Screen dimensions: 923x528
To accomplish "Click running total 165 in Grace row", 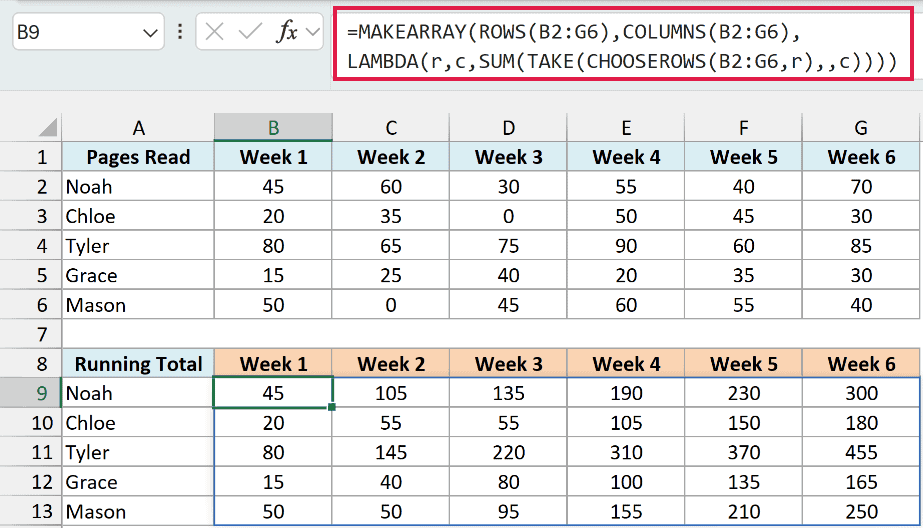I will point(861,481).
